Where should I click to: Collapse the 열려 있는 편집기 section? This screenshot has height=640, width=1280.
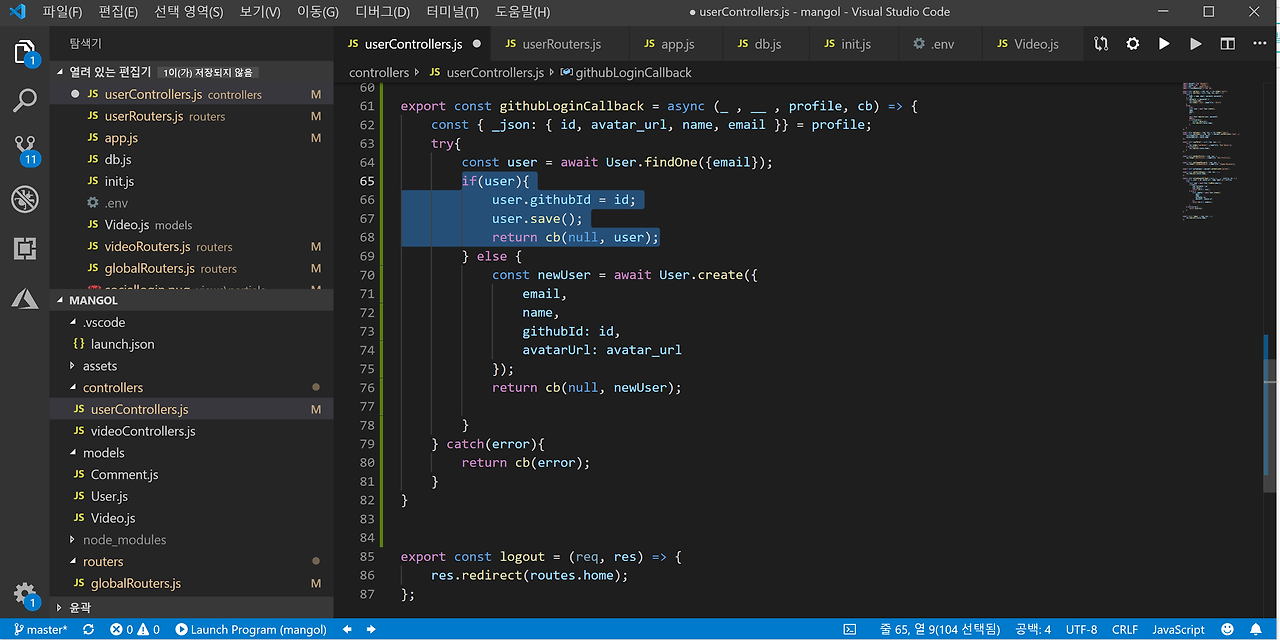[192, 72]
